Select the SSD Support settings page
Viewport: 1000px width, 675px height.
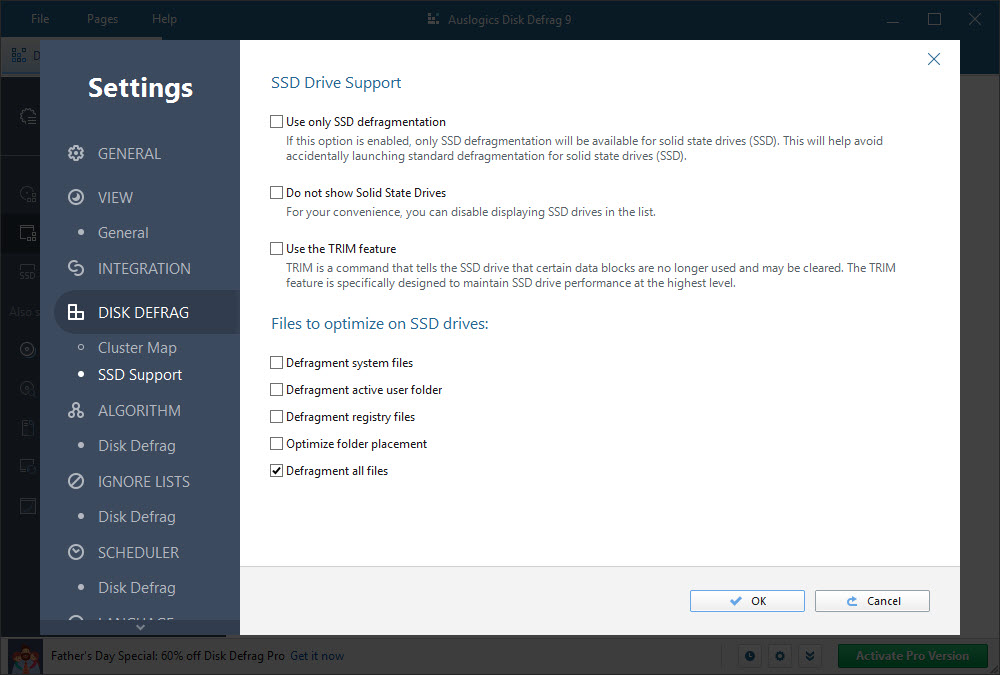pos(140,375)
